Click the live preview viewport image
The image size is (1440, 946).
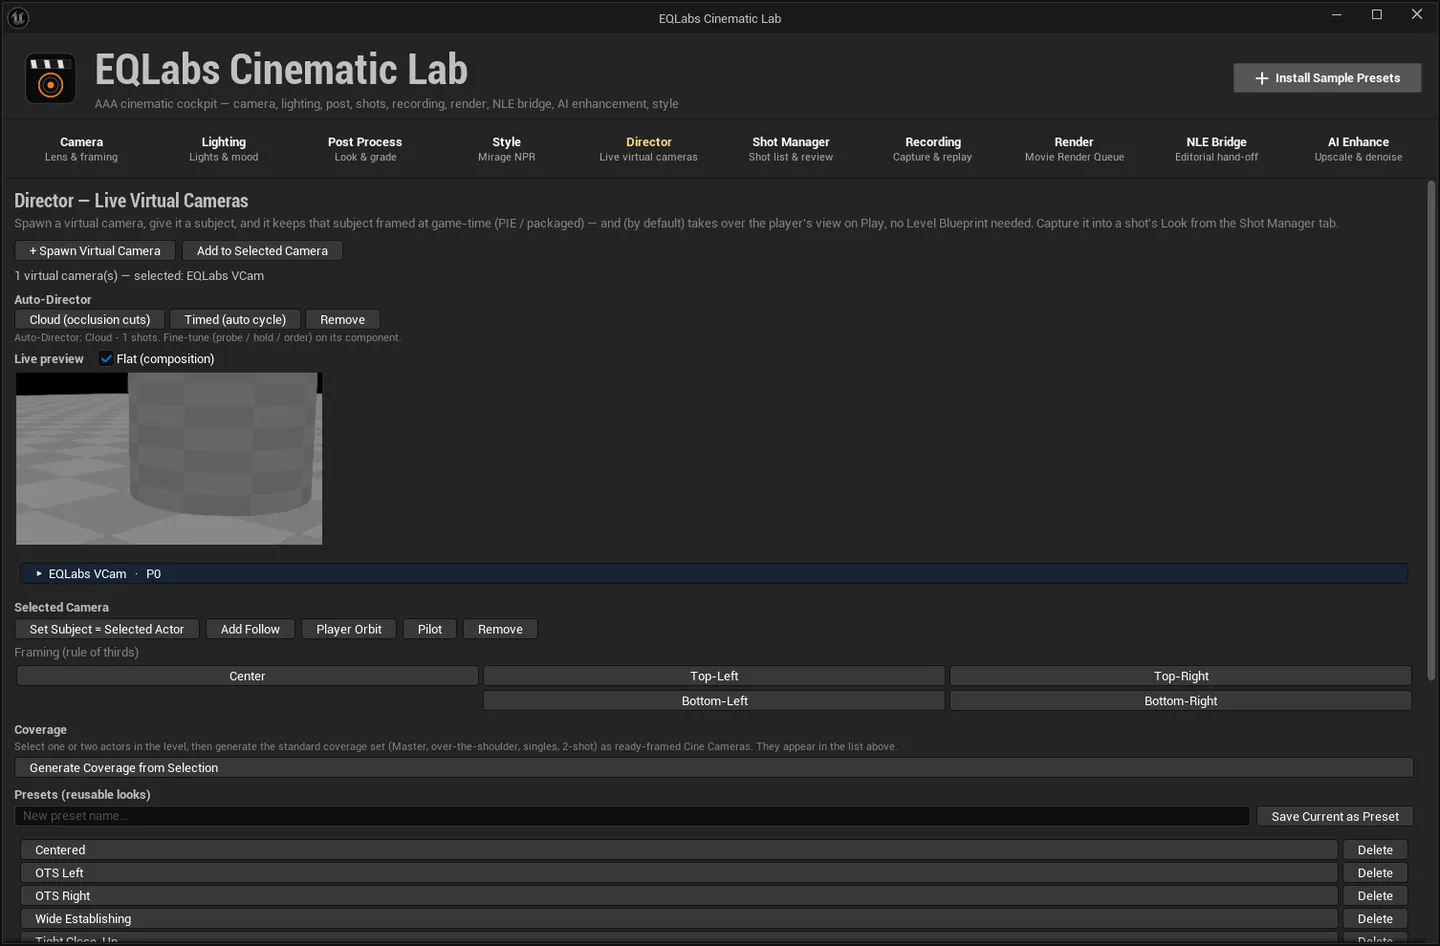click(x=169, y=459)
